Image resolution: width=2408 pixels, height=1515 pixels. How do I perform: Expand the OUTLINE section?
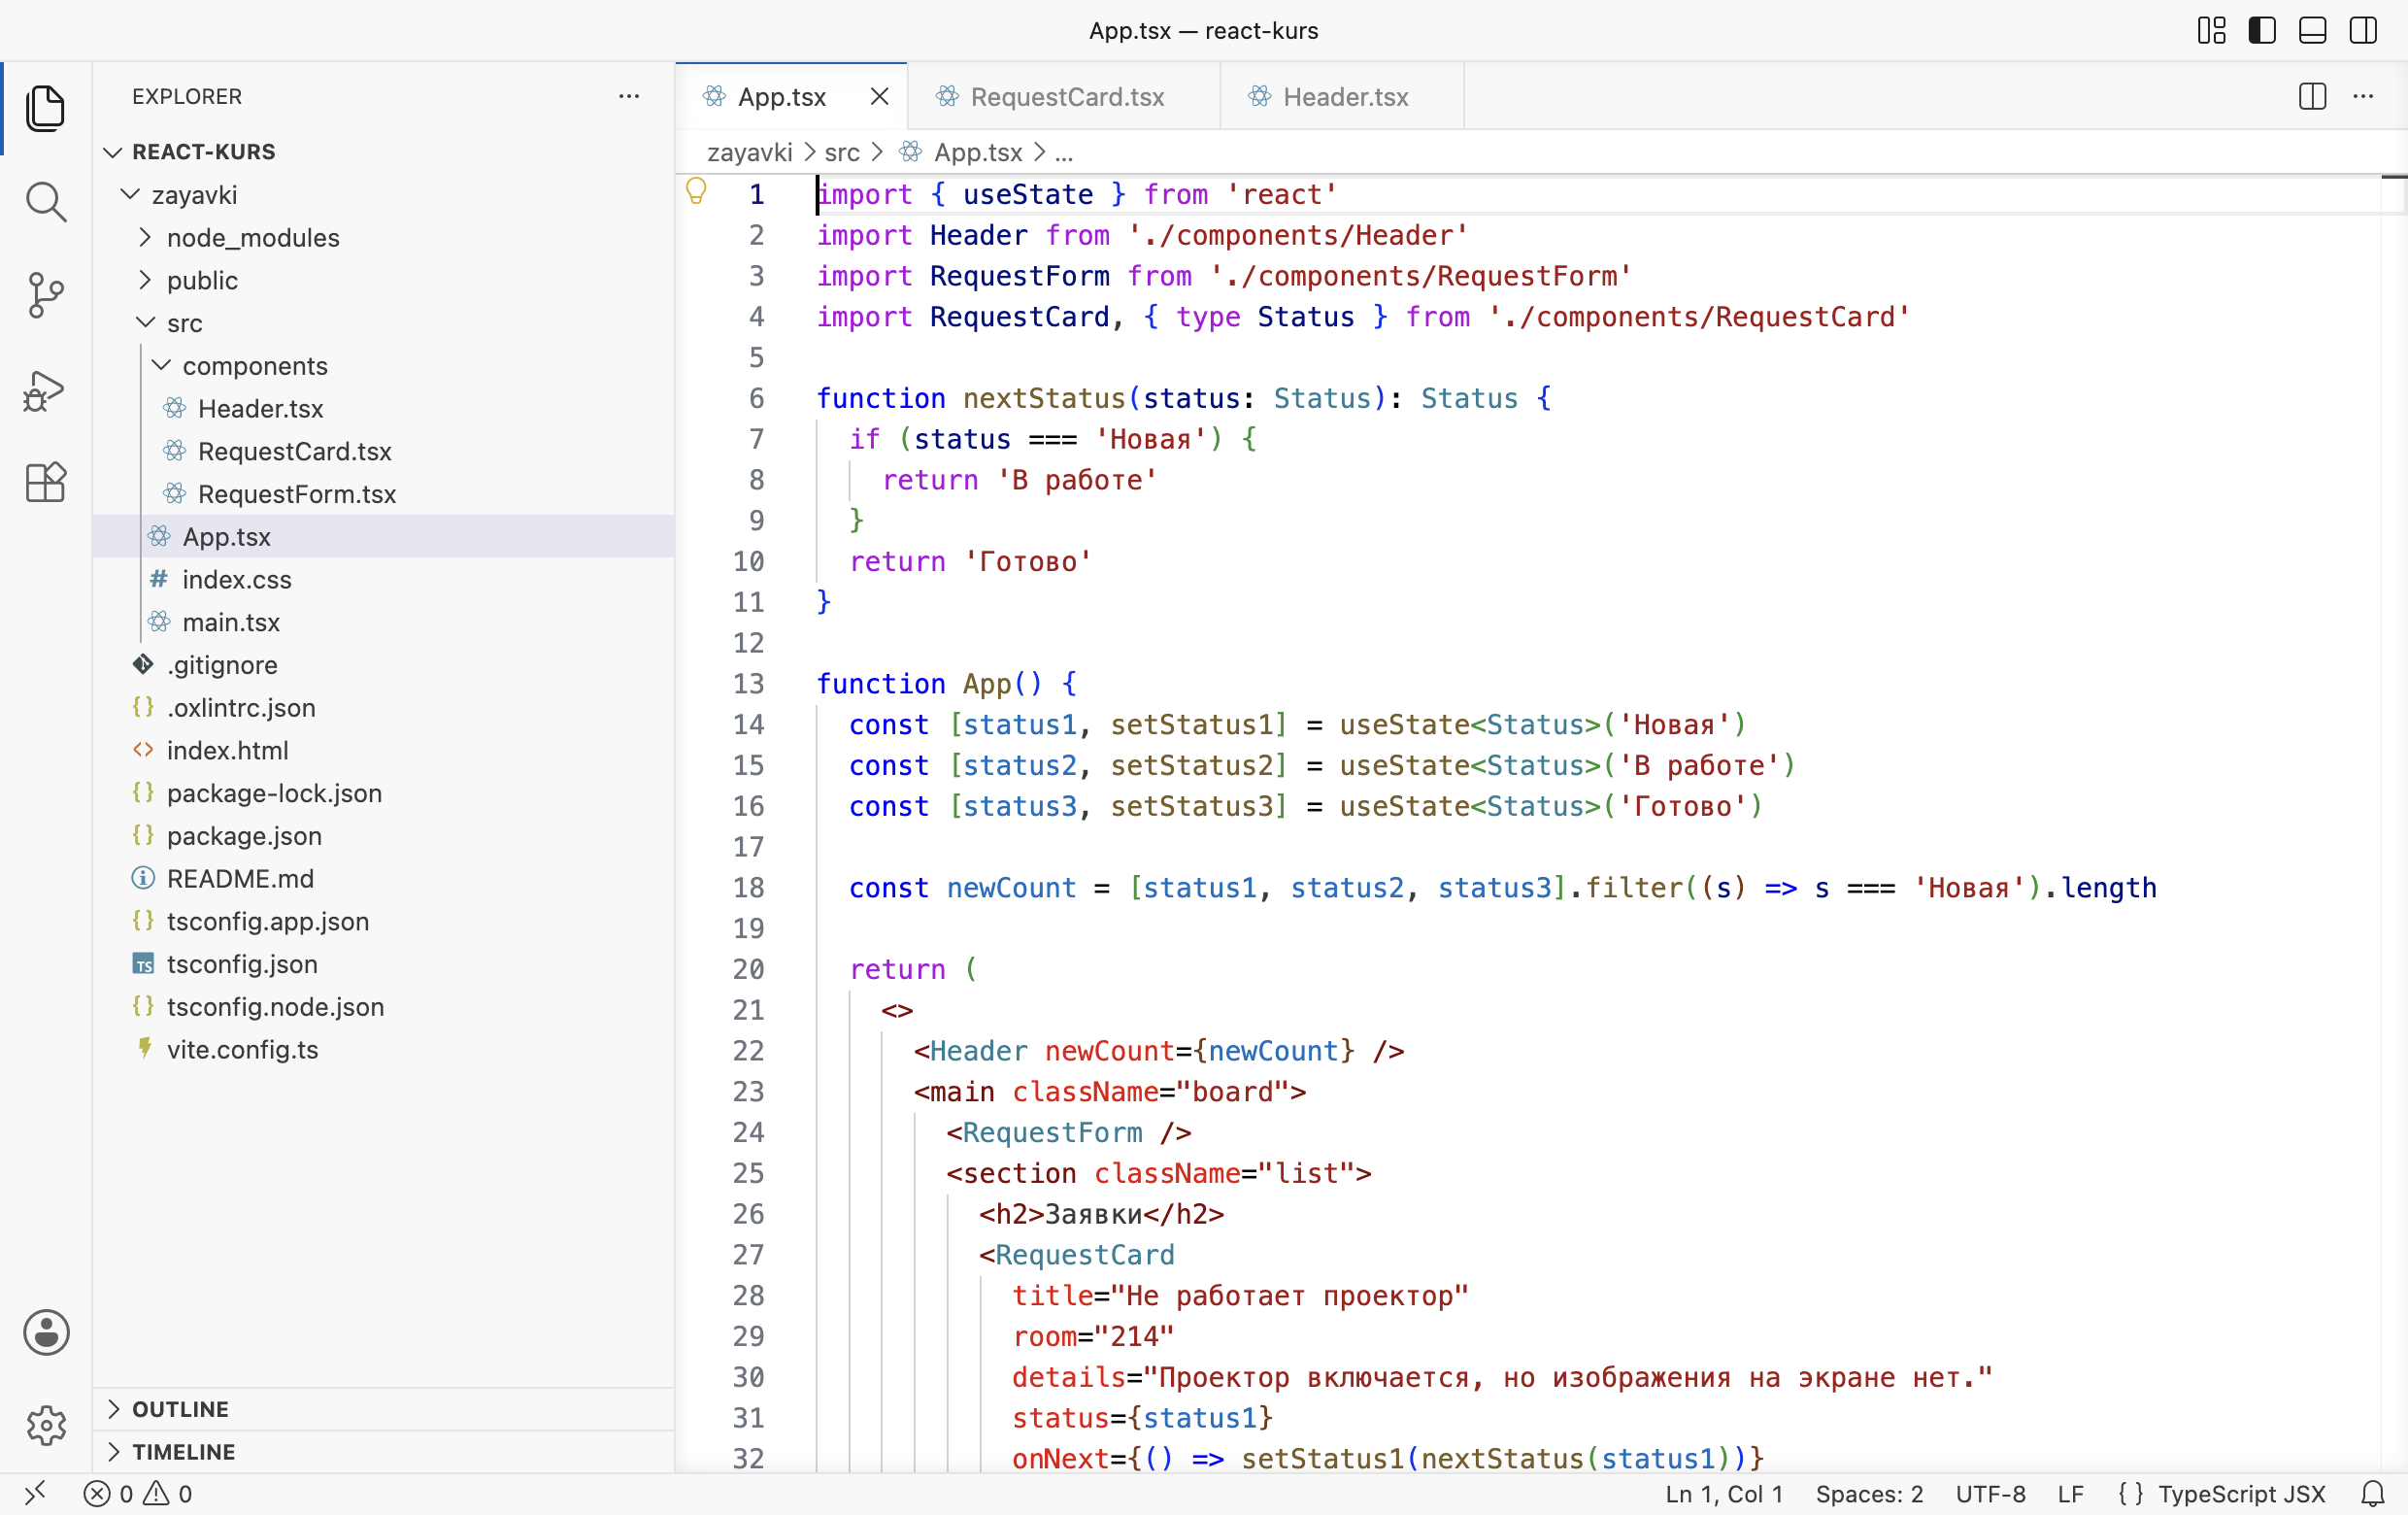click(384, 1408)
